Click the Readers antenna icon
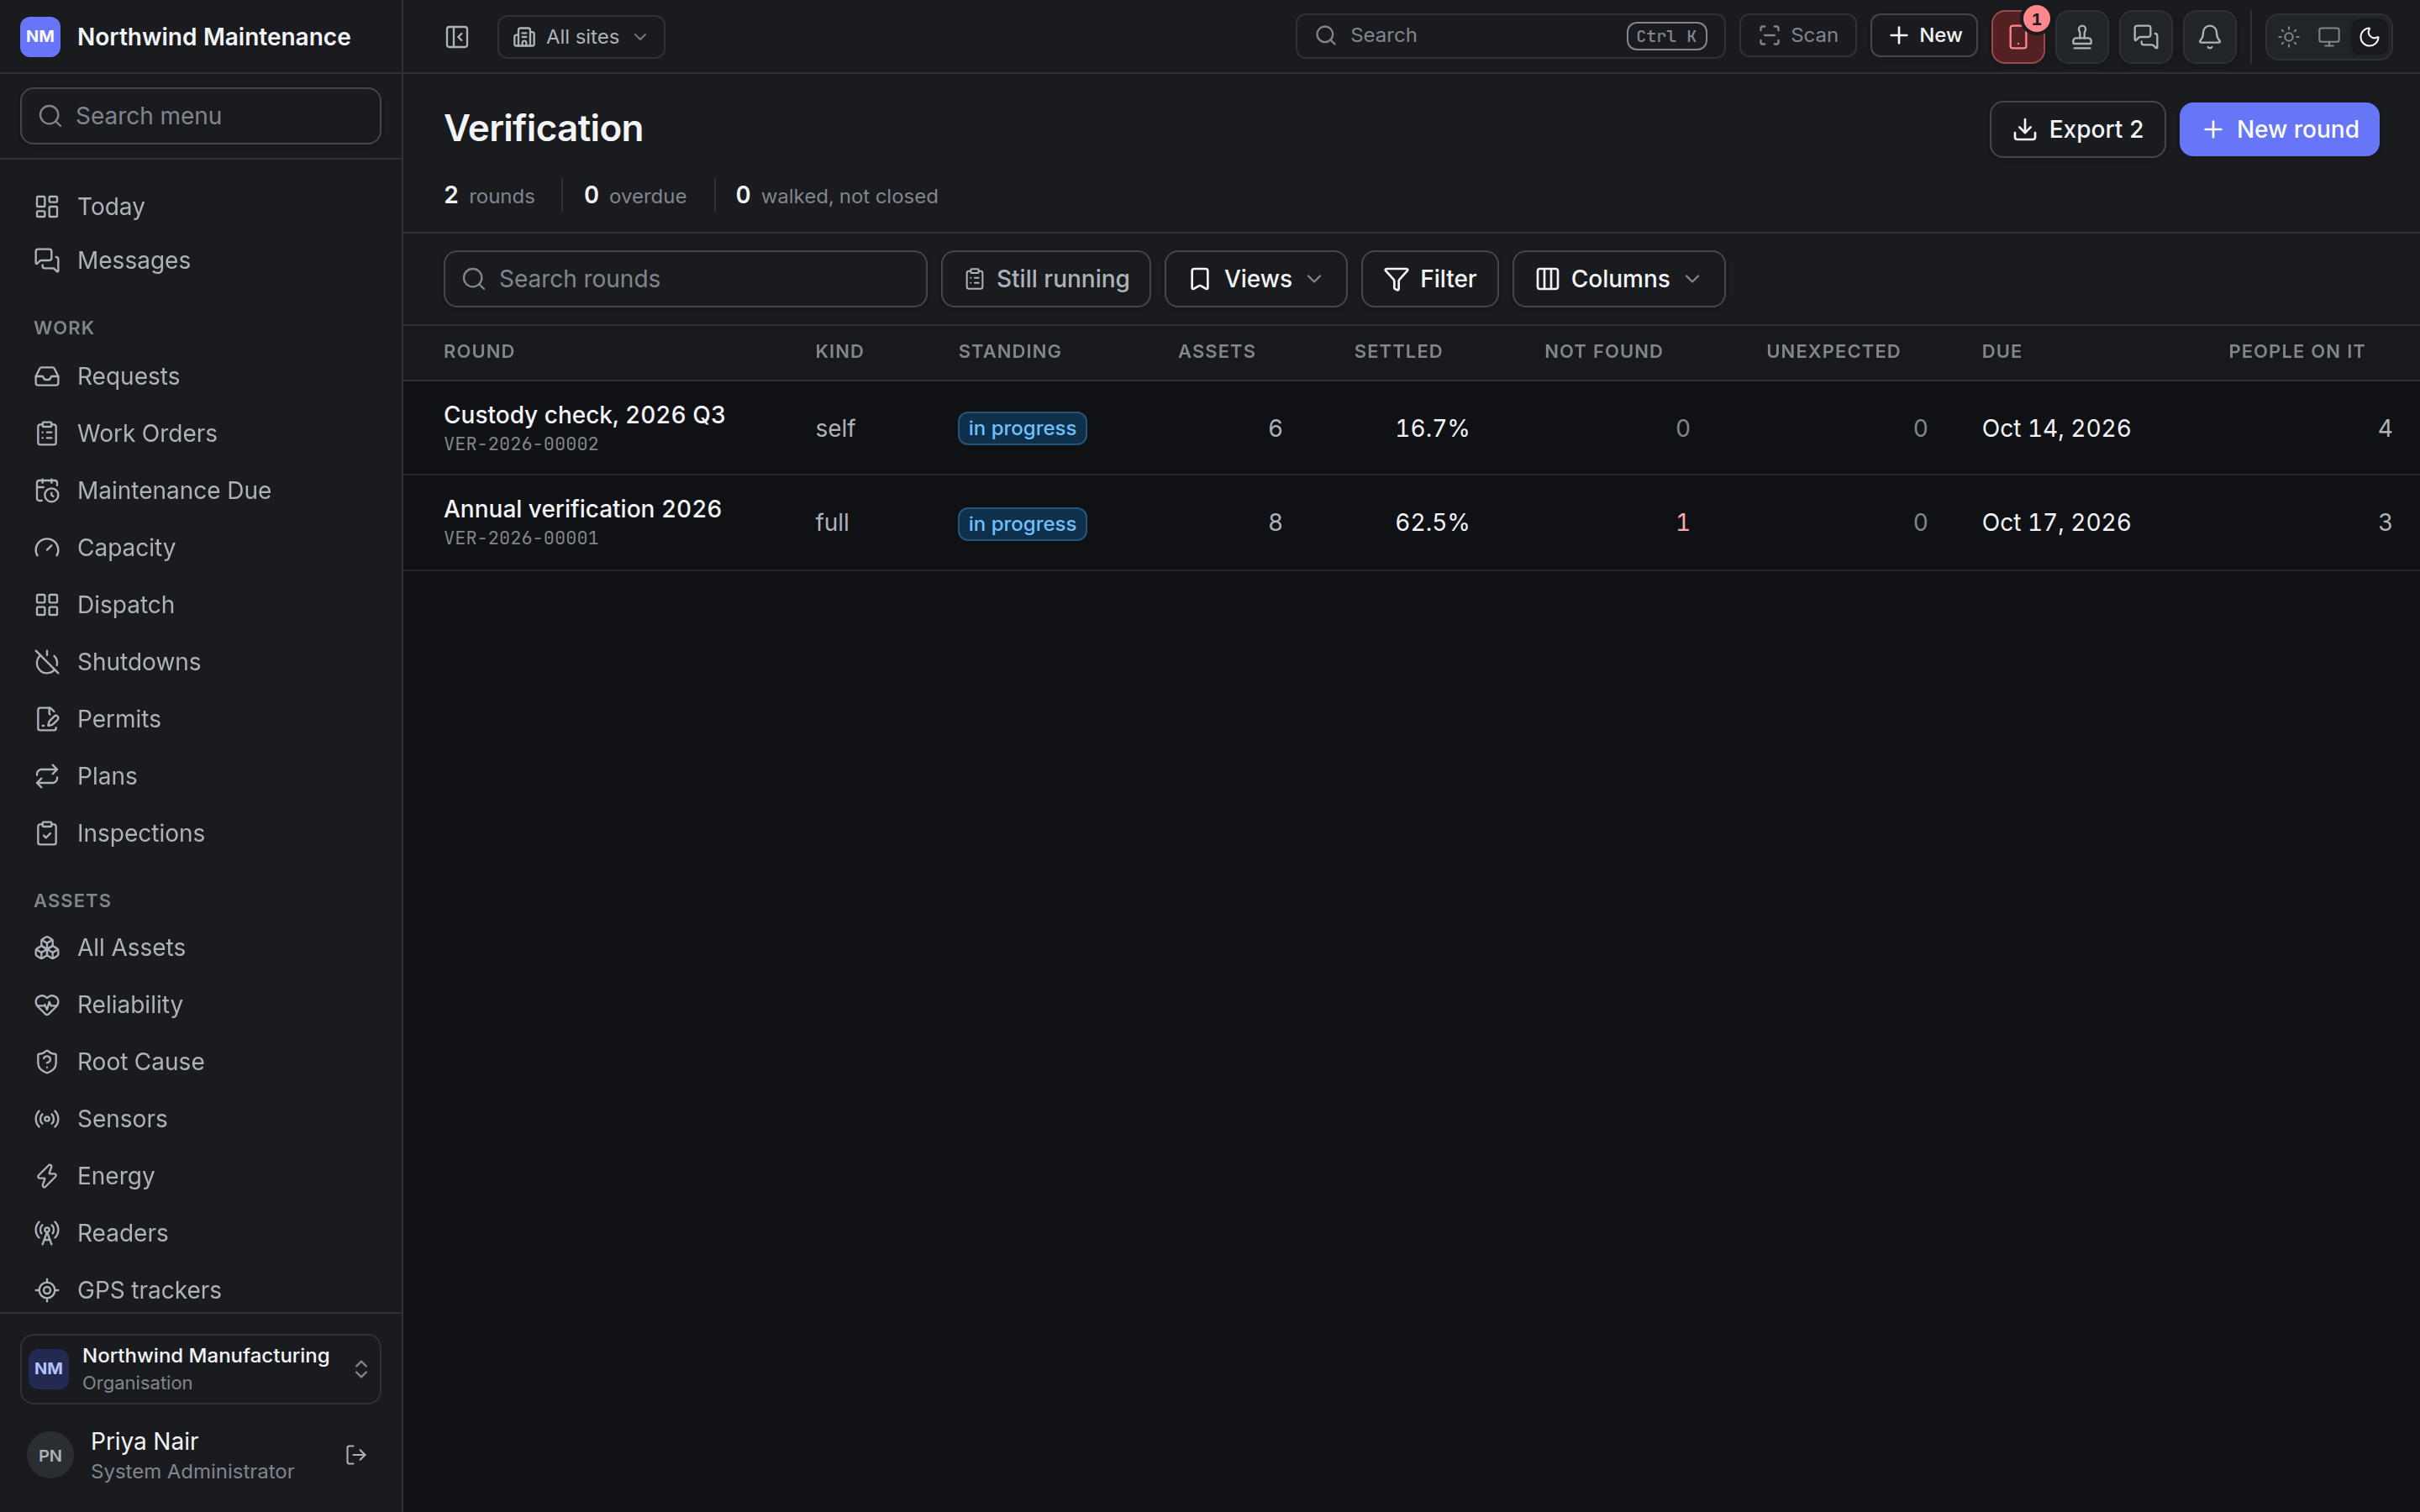The width and height of the screenshot is (2420, 1512). 47,1233
